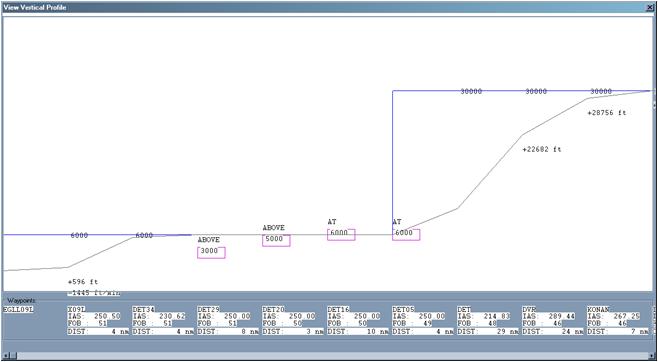The image size is (658, 362).
Task: Click the EGLL09L waypoint label
Action: tap(18, 310)
